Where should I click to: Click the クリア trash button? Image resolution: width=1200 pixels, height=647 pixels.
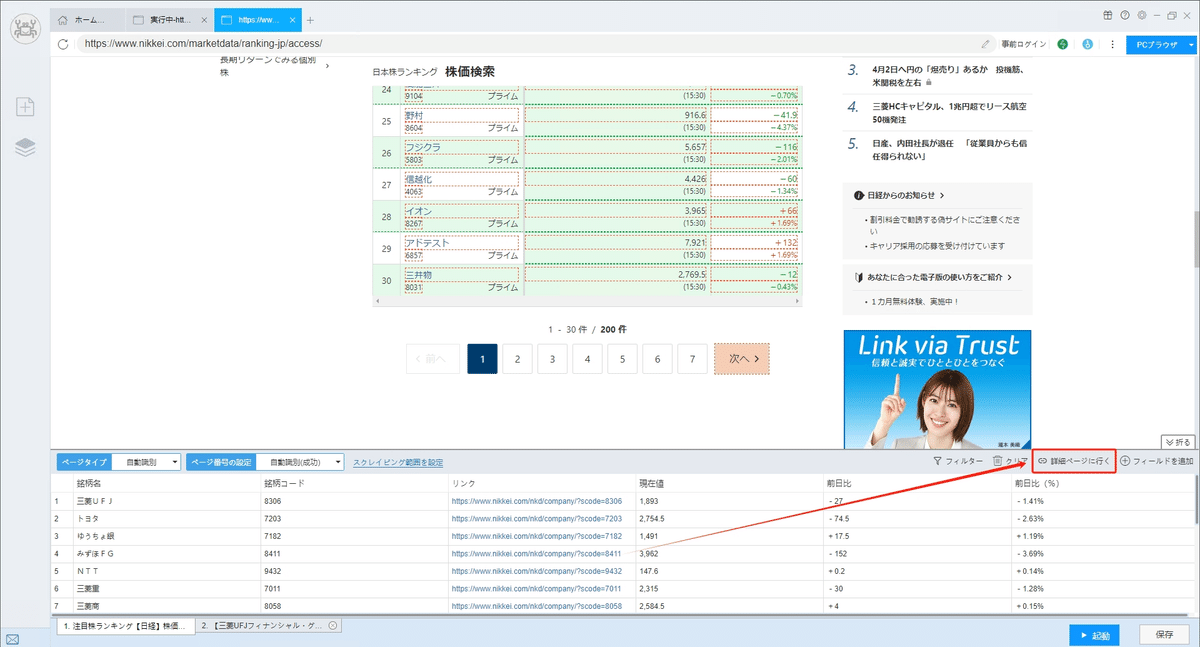coord(1010,462)
